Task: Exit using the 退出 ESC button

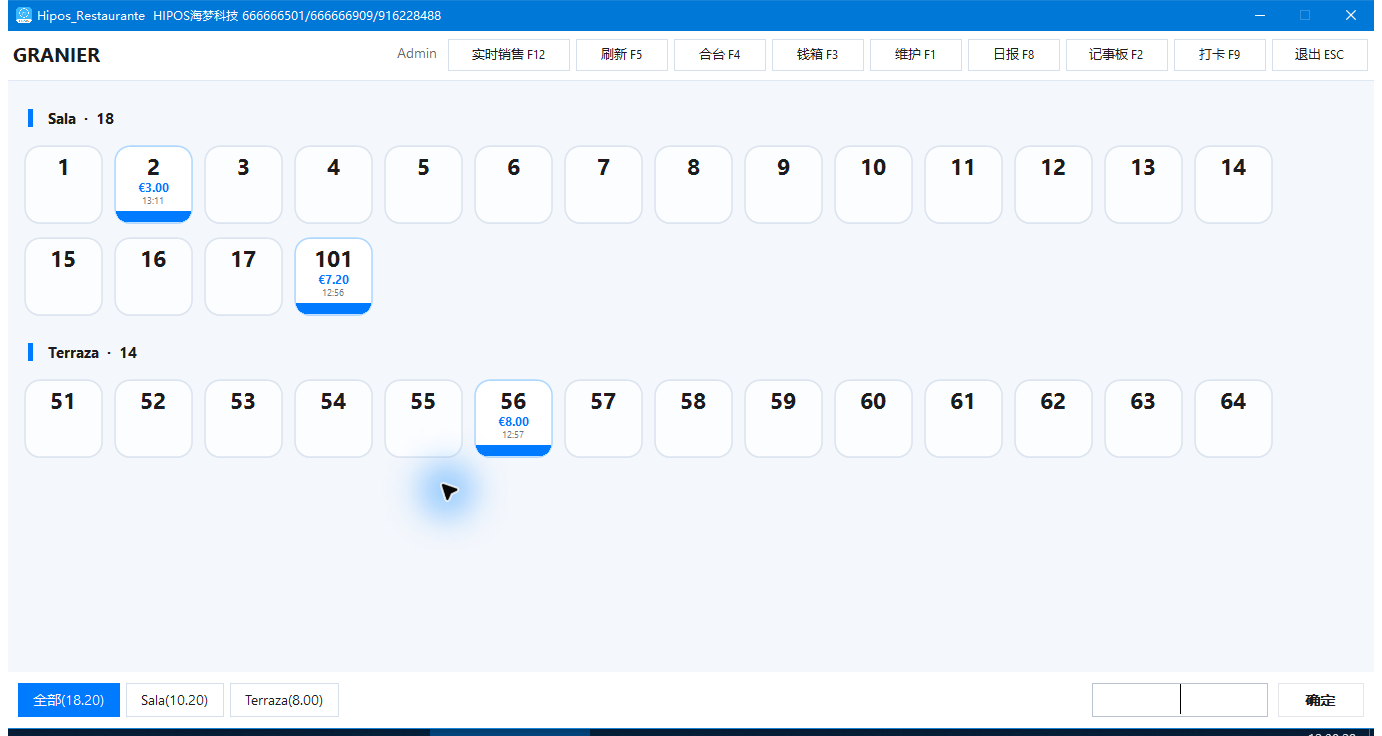Action: click(1320, 55)
